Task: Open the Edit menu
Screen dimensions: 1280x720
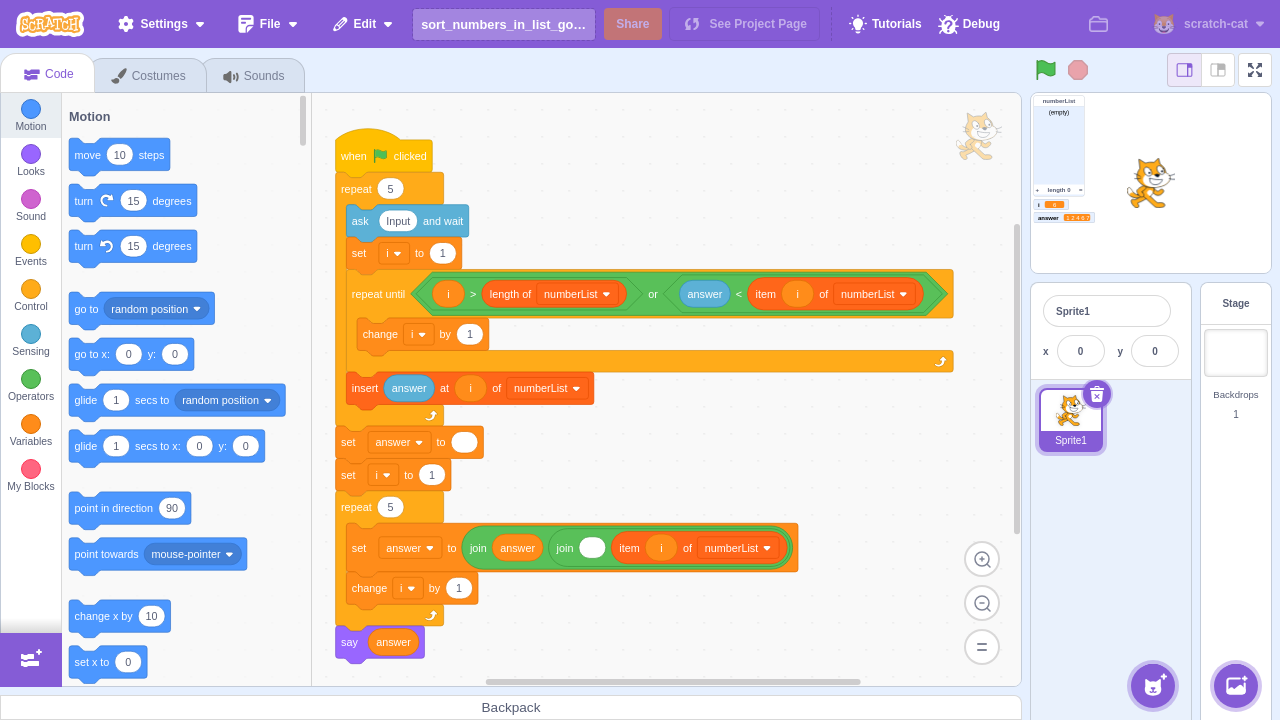Action: point(363,24)
